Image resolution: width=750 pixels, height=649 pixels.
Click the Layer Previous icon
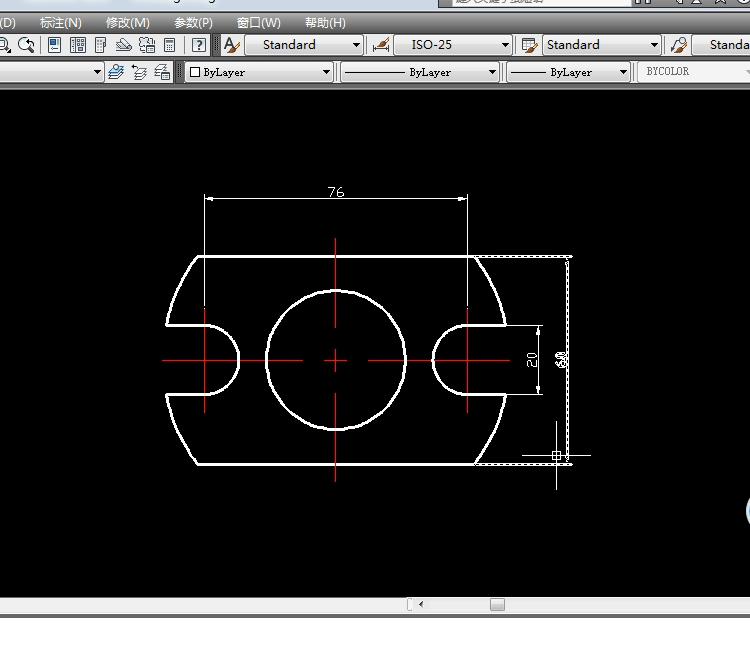coord(139,72)
